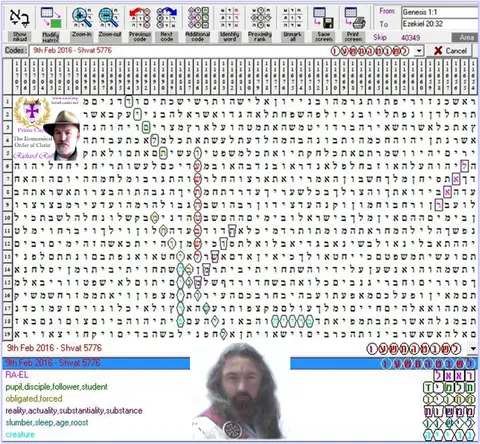Print the matrix with the Print screen icon
This screenshot has height=444, width=480.
[x=354, y=24]
